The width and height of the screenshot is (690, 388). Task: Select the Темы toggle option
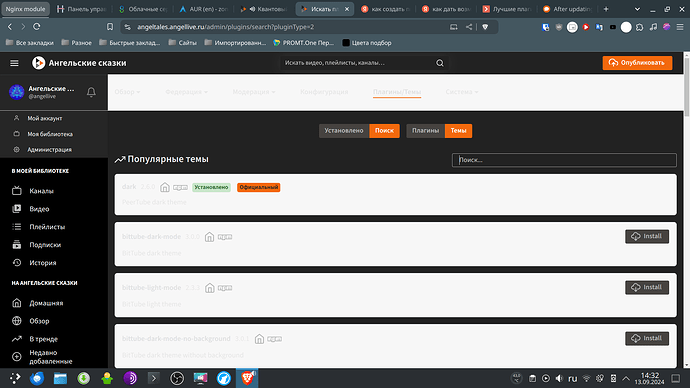(458, 131)
